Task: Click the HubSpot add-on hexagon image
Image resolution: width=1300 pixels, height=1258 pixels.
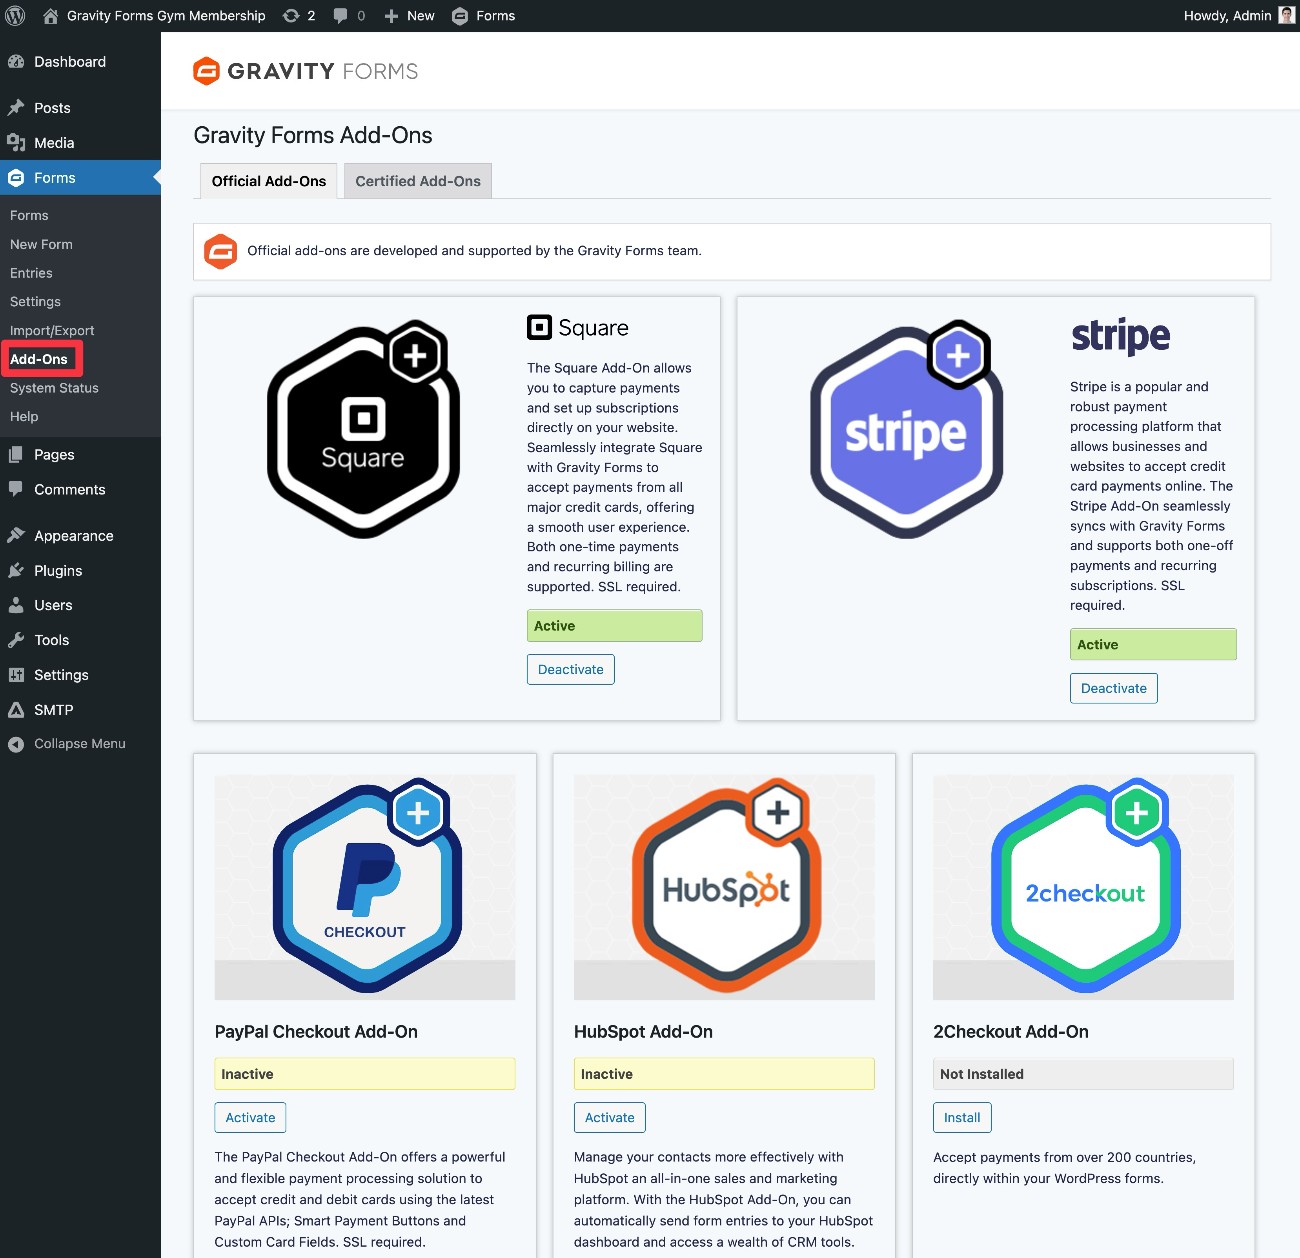Action: (x=725, y=886)
